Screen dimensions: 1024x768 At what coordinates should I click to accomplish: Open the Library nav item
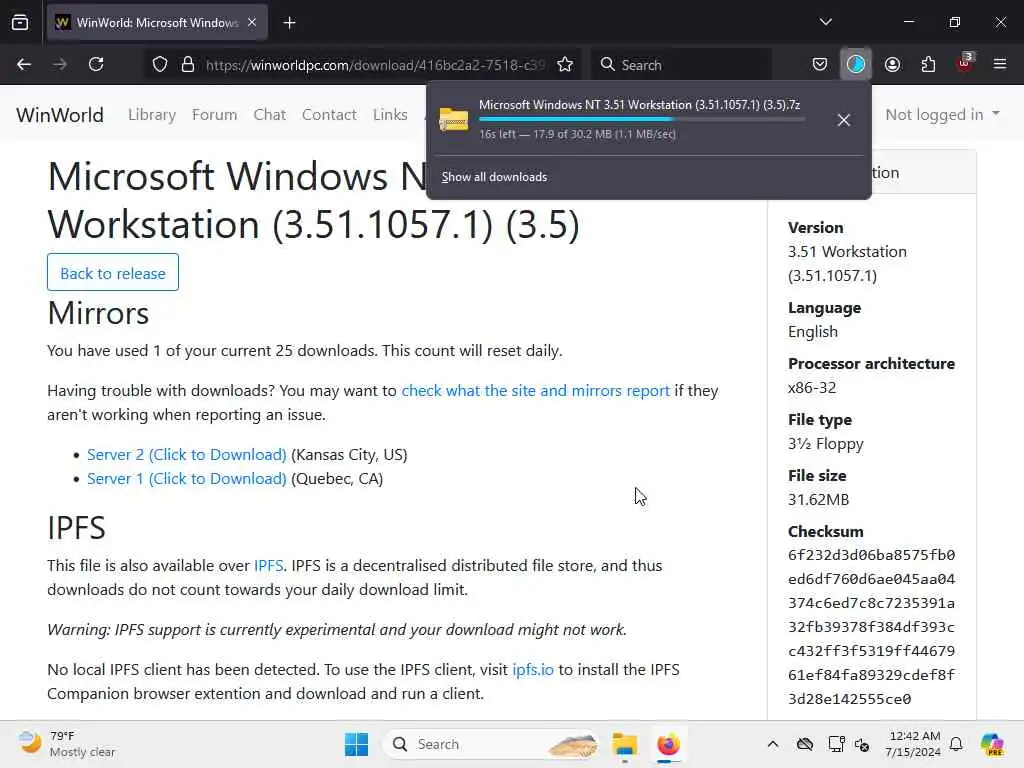click(152, 114)
